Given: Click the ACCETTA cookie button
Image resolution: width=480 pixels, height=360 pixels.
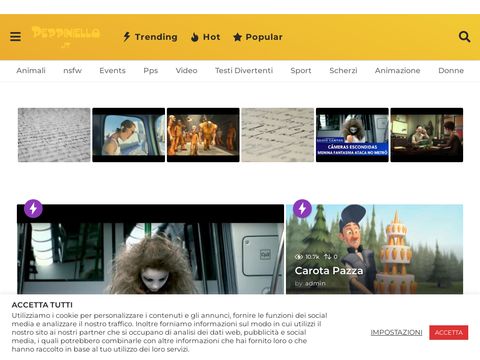Looking at the screenshot, I should point(449,332).
